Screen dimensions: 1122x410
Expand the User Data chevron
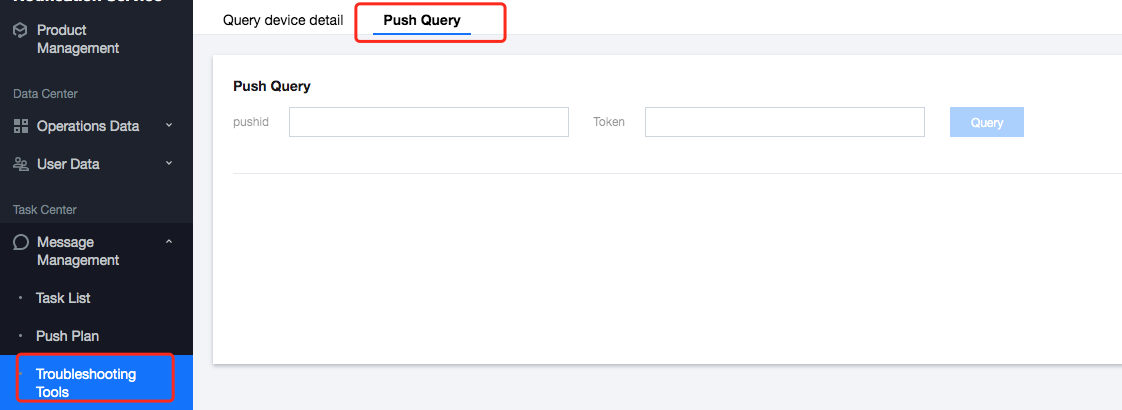pyautogui.click(x=169, y=164)
